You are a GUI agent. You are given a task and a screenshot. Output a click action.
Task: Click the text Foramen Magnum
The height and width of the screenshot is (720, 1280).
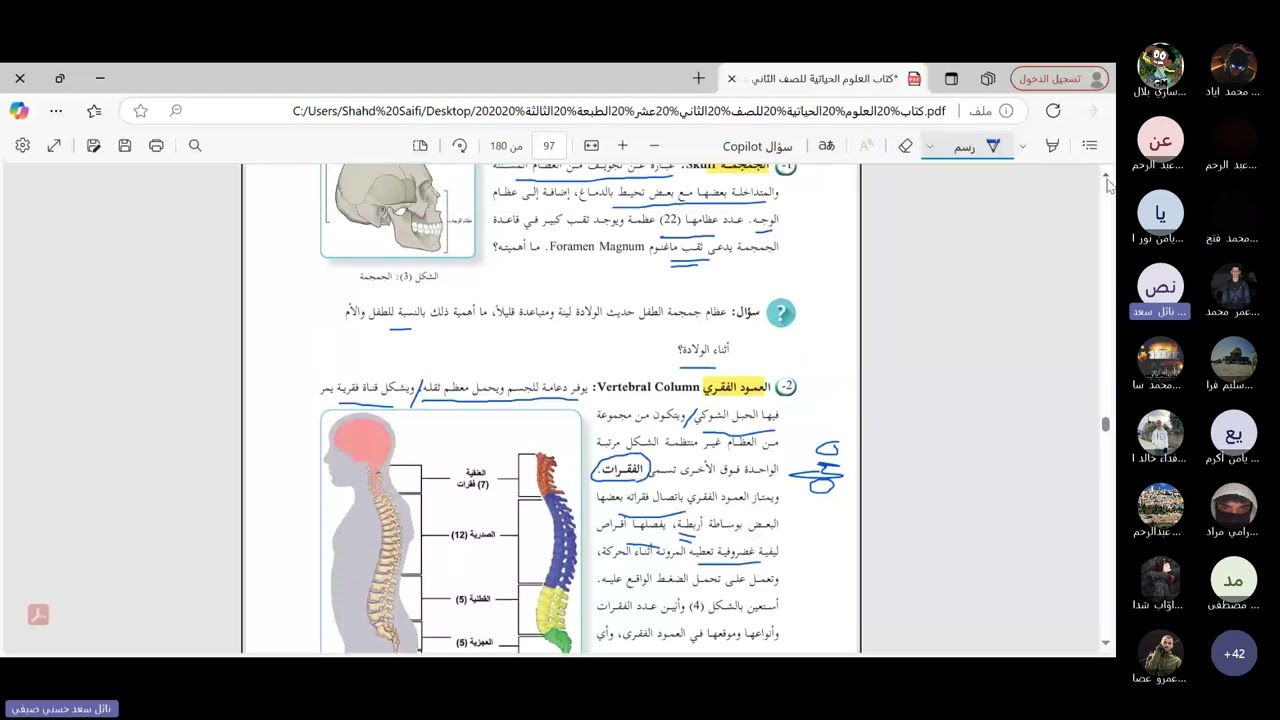tap(596, 246)
